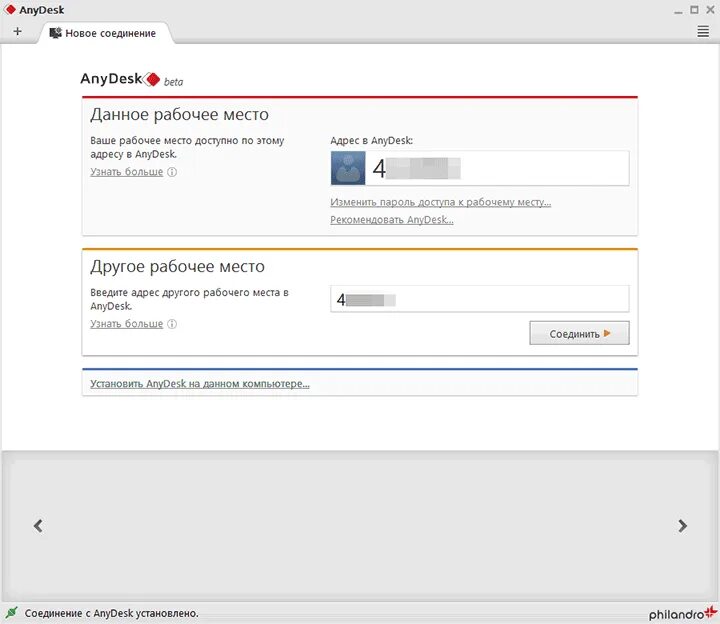720x624 pixels.
Task: Minimize the AnyDesk window
Action: tap(678, 10)
